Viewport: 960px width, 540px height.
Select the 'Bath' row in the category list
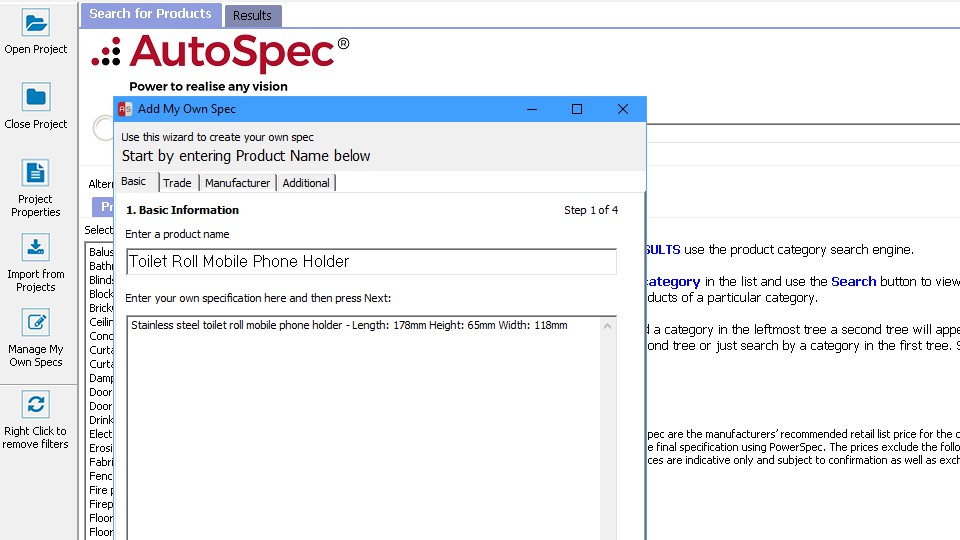[x=101, y=266]
